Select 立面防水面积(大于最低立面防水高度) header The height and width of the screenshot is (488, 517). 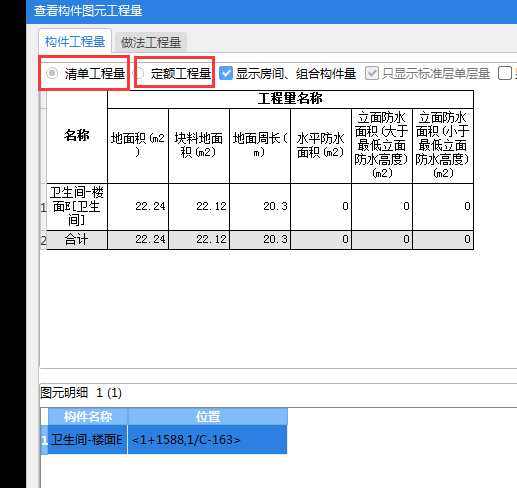(382, 146)
